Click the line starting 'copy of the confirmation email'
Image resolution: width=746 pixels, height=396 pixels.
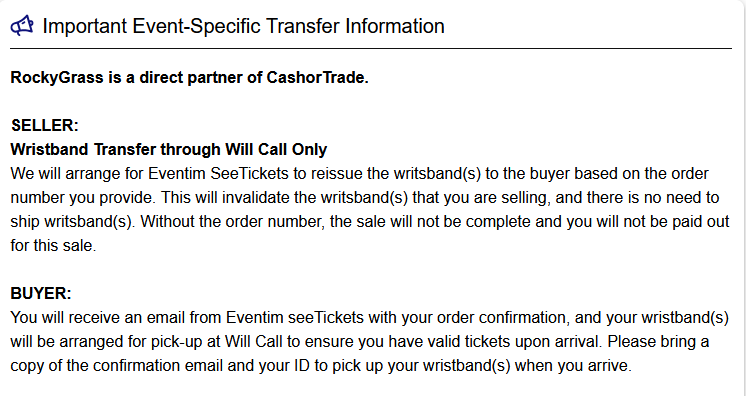(x=321, y=366)
